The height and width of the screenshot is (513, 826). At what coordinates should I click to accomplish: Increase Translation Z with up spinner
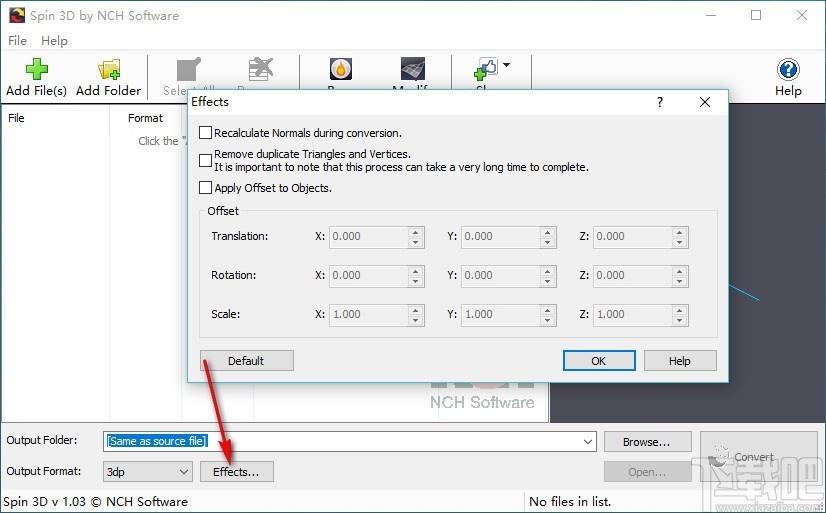(x=680, y=232)
